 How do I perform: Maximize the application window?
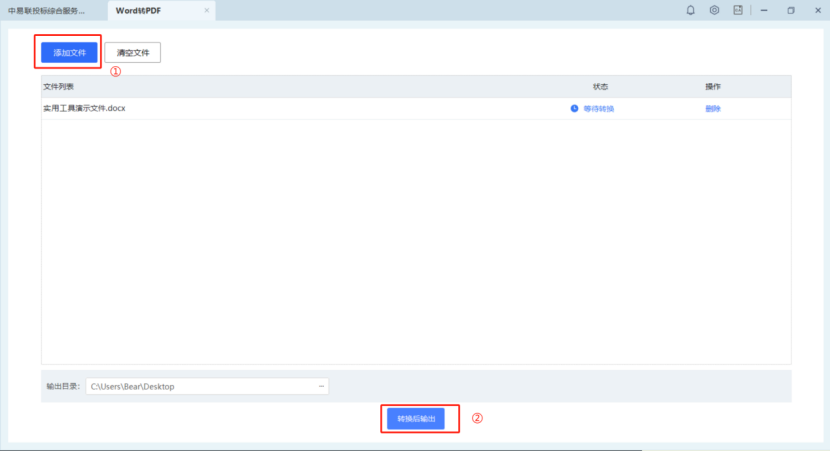click(x=790, y=10)
